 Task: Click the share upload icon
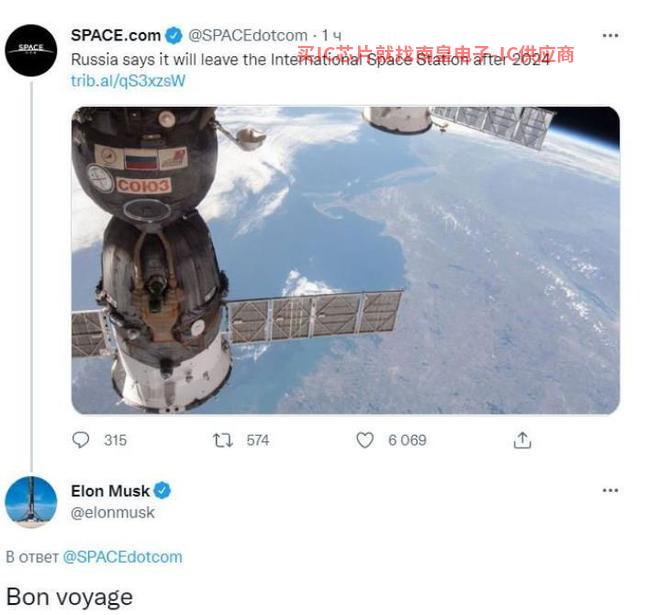click(x=522, y=440)
